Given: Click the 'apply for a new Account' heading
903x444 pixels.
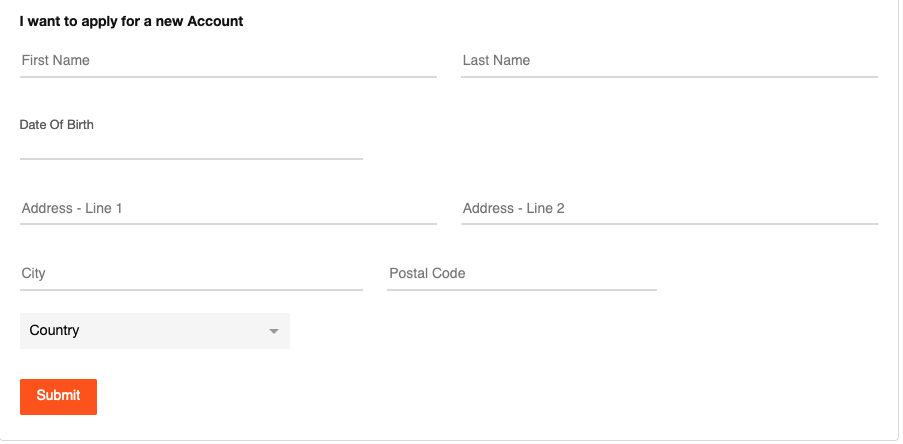Looking at the screenshot, I should pyautogui.click(x=131, y=21).
